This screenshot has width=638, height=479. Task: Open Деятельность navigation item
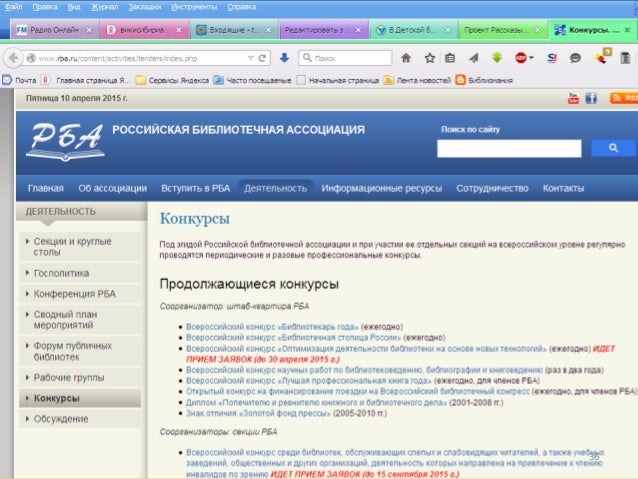point(275,188)
